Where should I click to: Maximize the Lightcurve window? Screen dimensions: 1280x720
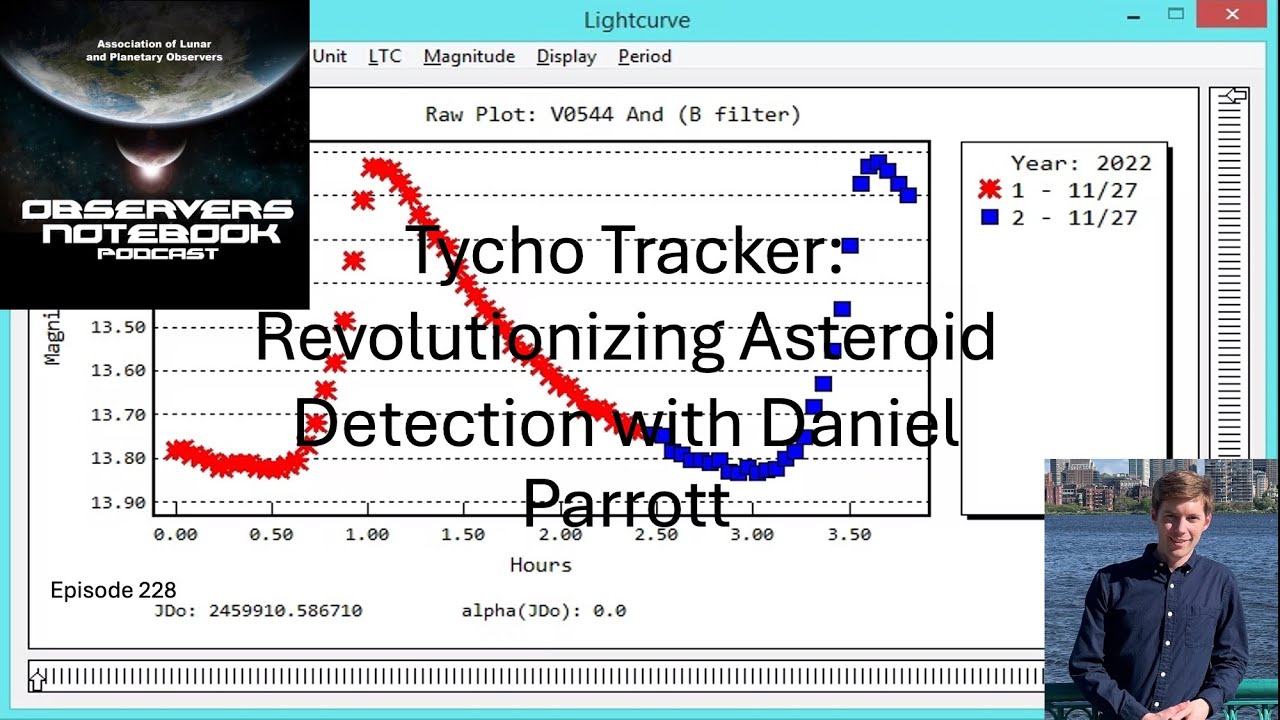1177,15
